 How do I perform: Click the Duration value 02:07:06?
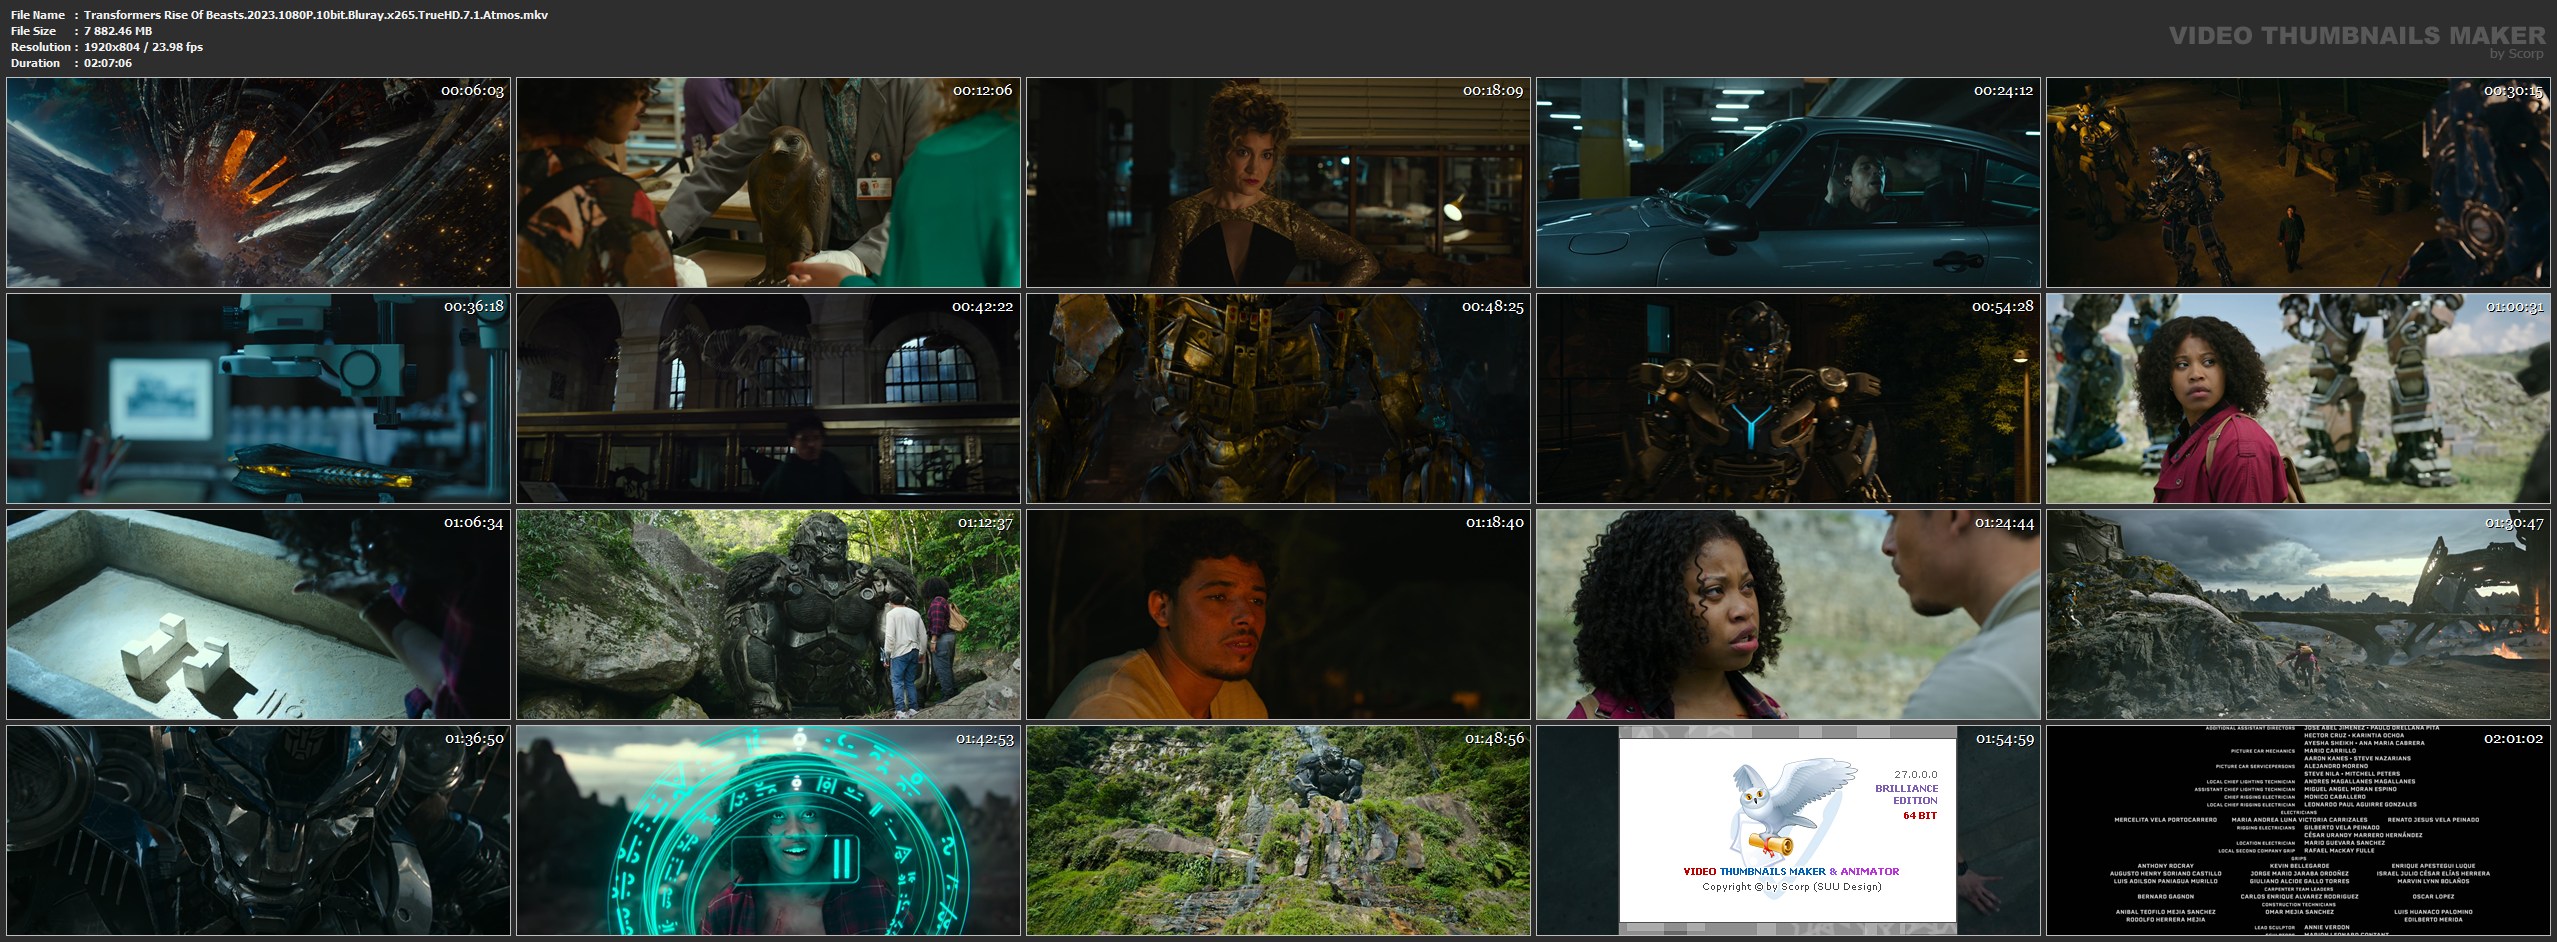pos(108,63)
